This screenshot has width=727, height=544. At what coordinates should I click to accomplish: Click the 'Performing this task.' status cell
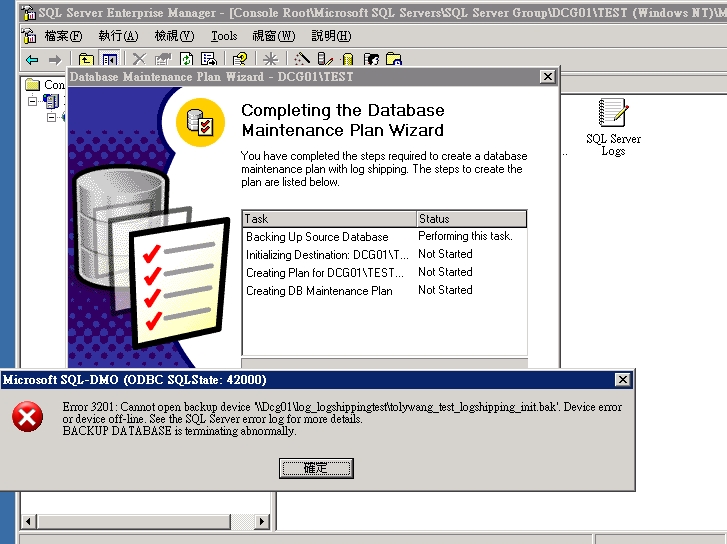[465, 236]
